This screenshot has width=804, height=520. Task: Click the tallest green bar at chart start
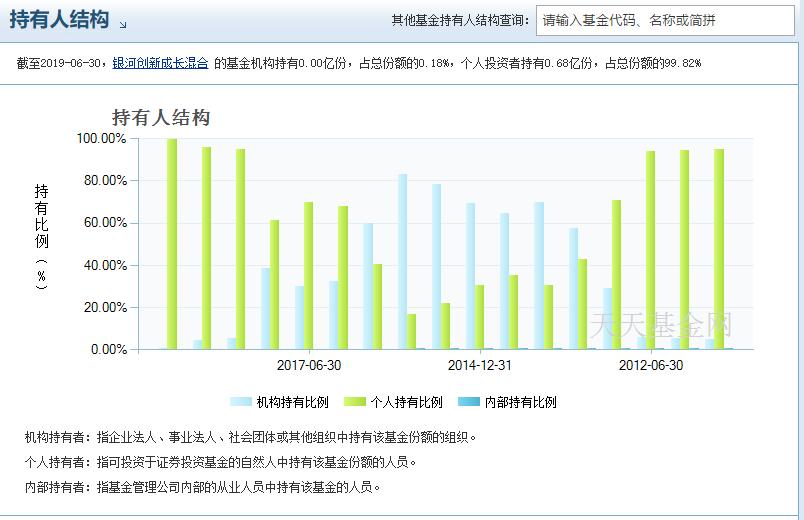click(x=172, y=244)
